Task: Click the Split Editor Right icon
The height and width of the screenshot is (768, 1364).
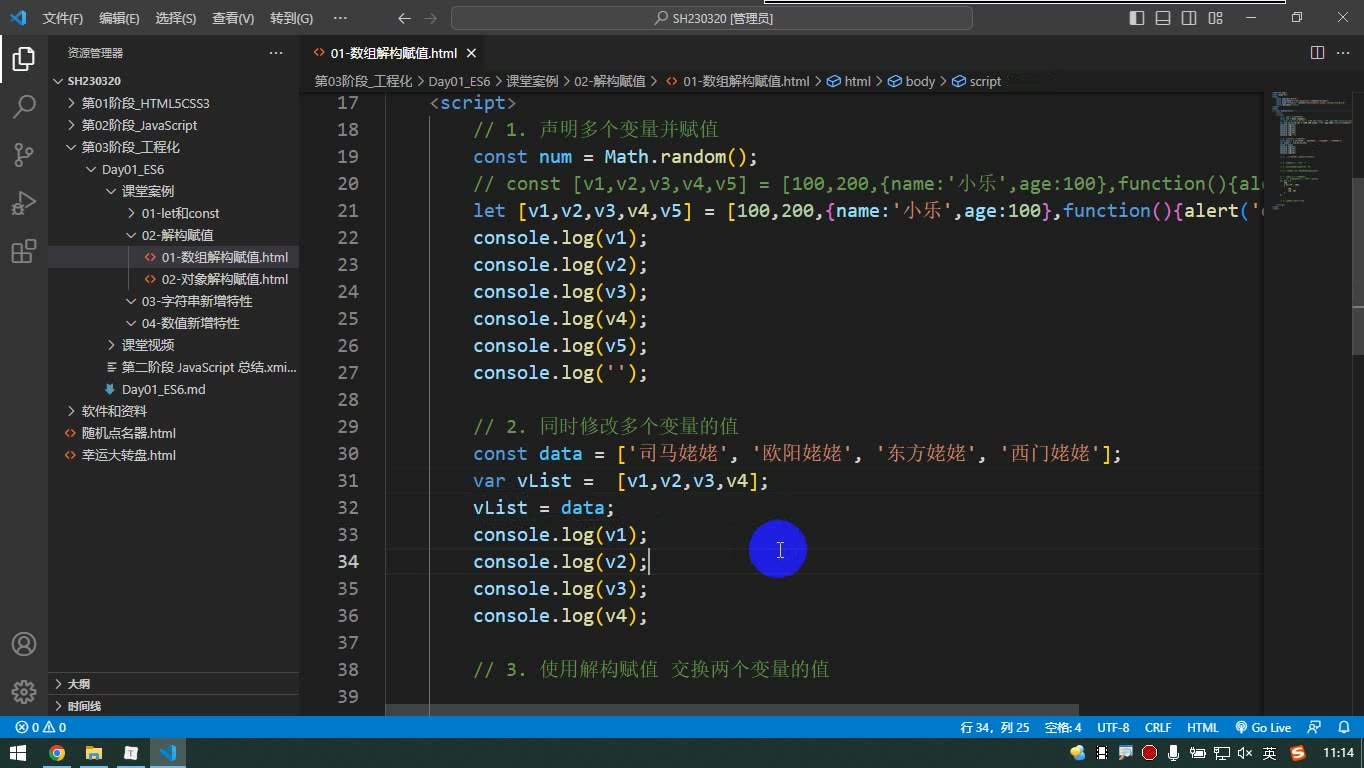Action: [x=1317, y=53]
